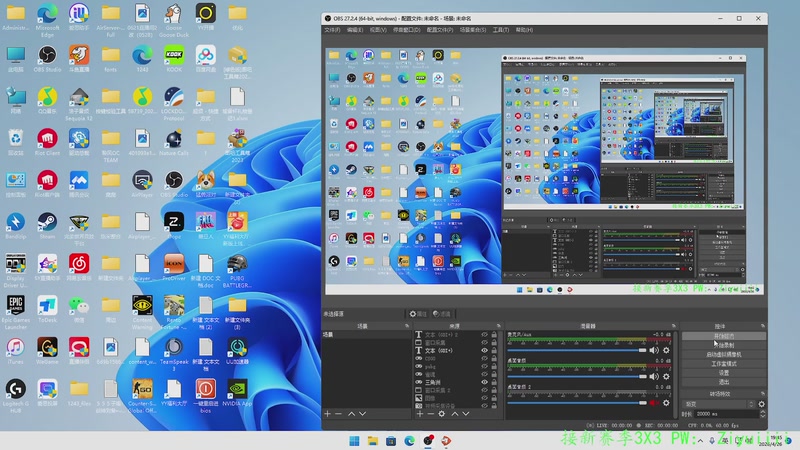800x450 pixels.
Task: Open the 文件(F) menu in OBS
Action: click(x=332, y=30)
